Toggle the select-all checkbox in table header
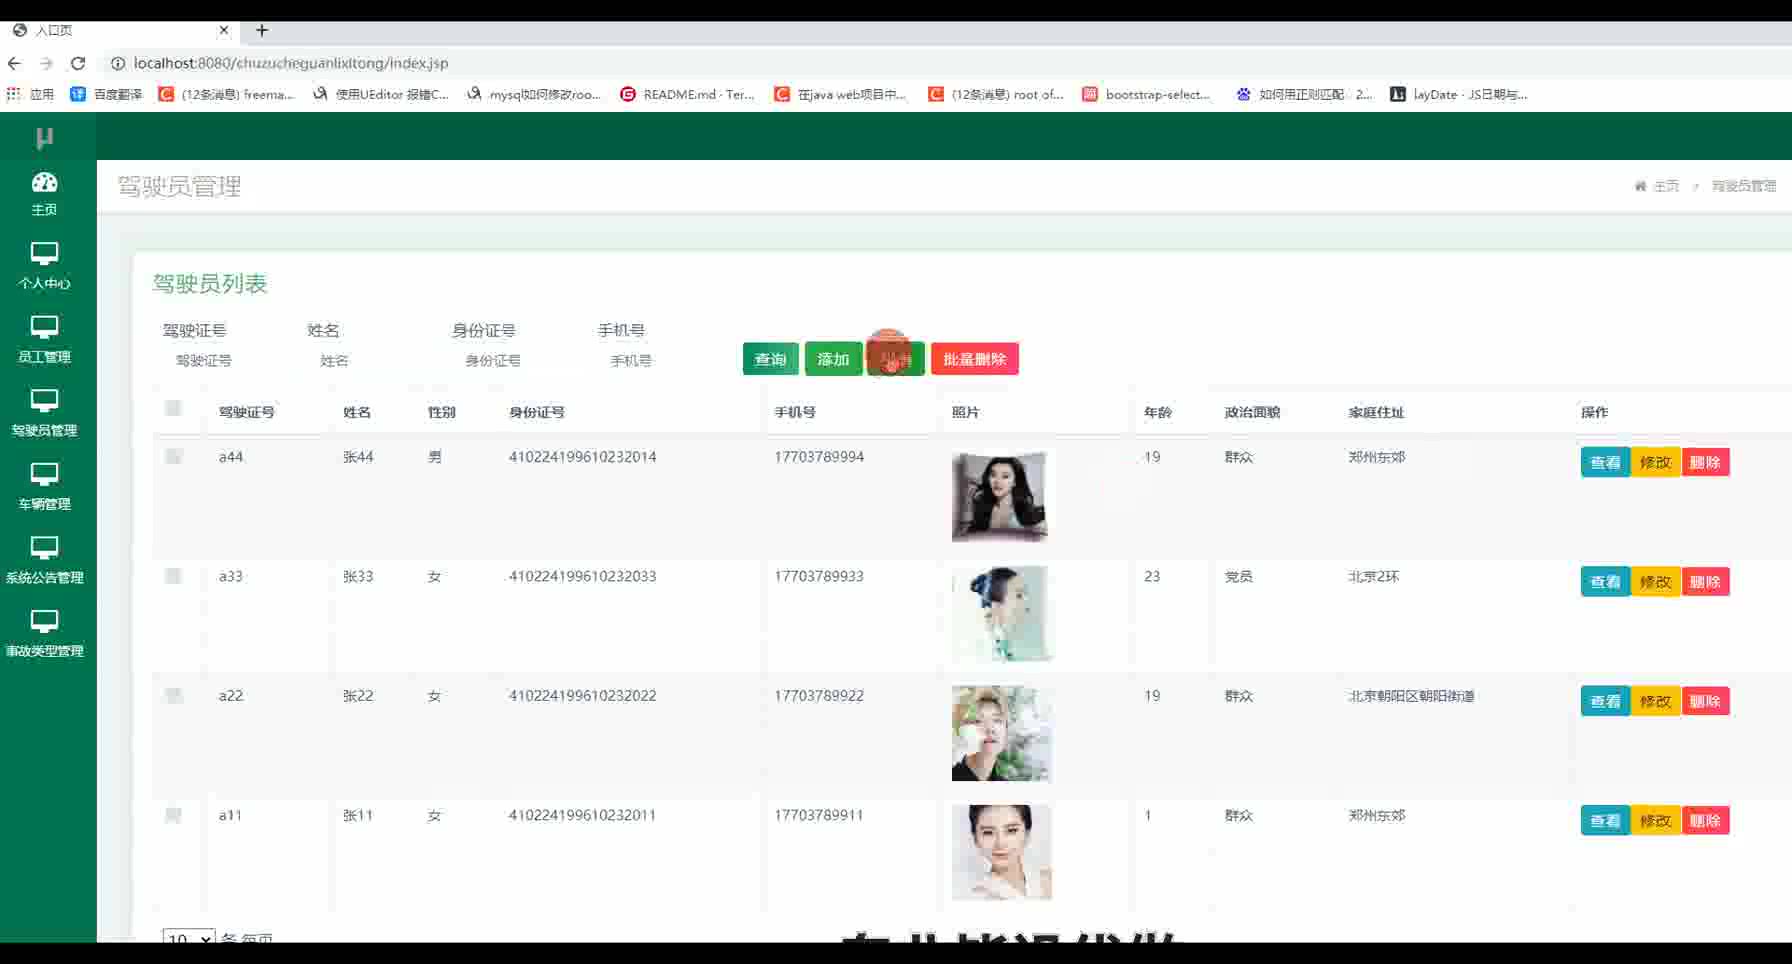This screenshot has width=1792, height=964. 173,408
